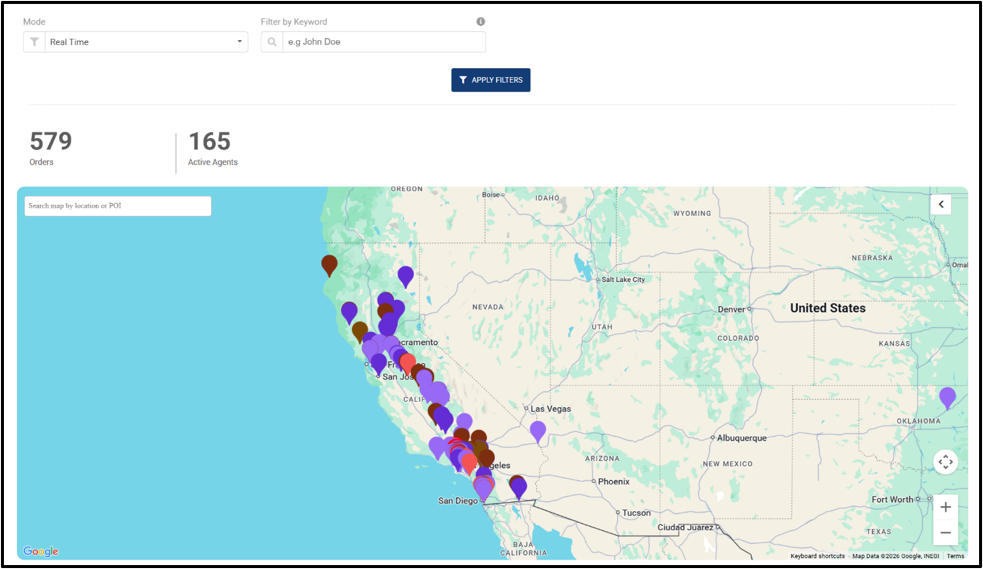Click the info icon above keyword filter
This screenshot has width=983, height=569.
[481, 21]
